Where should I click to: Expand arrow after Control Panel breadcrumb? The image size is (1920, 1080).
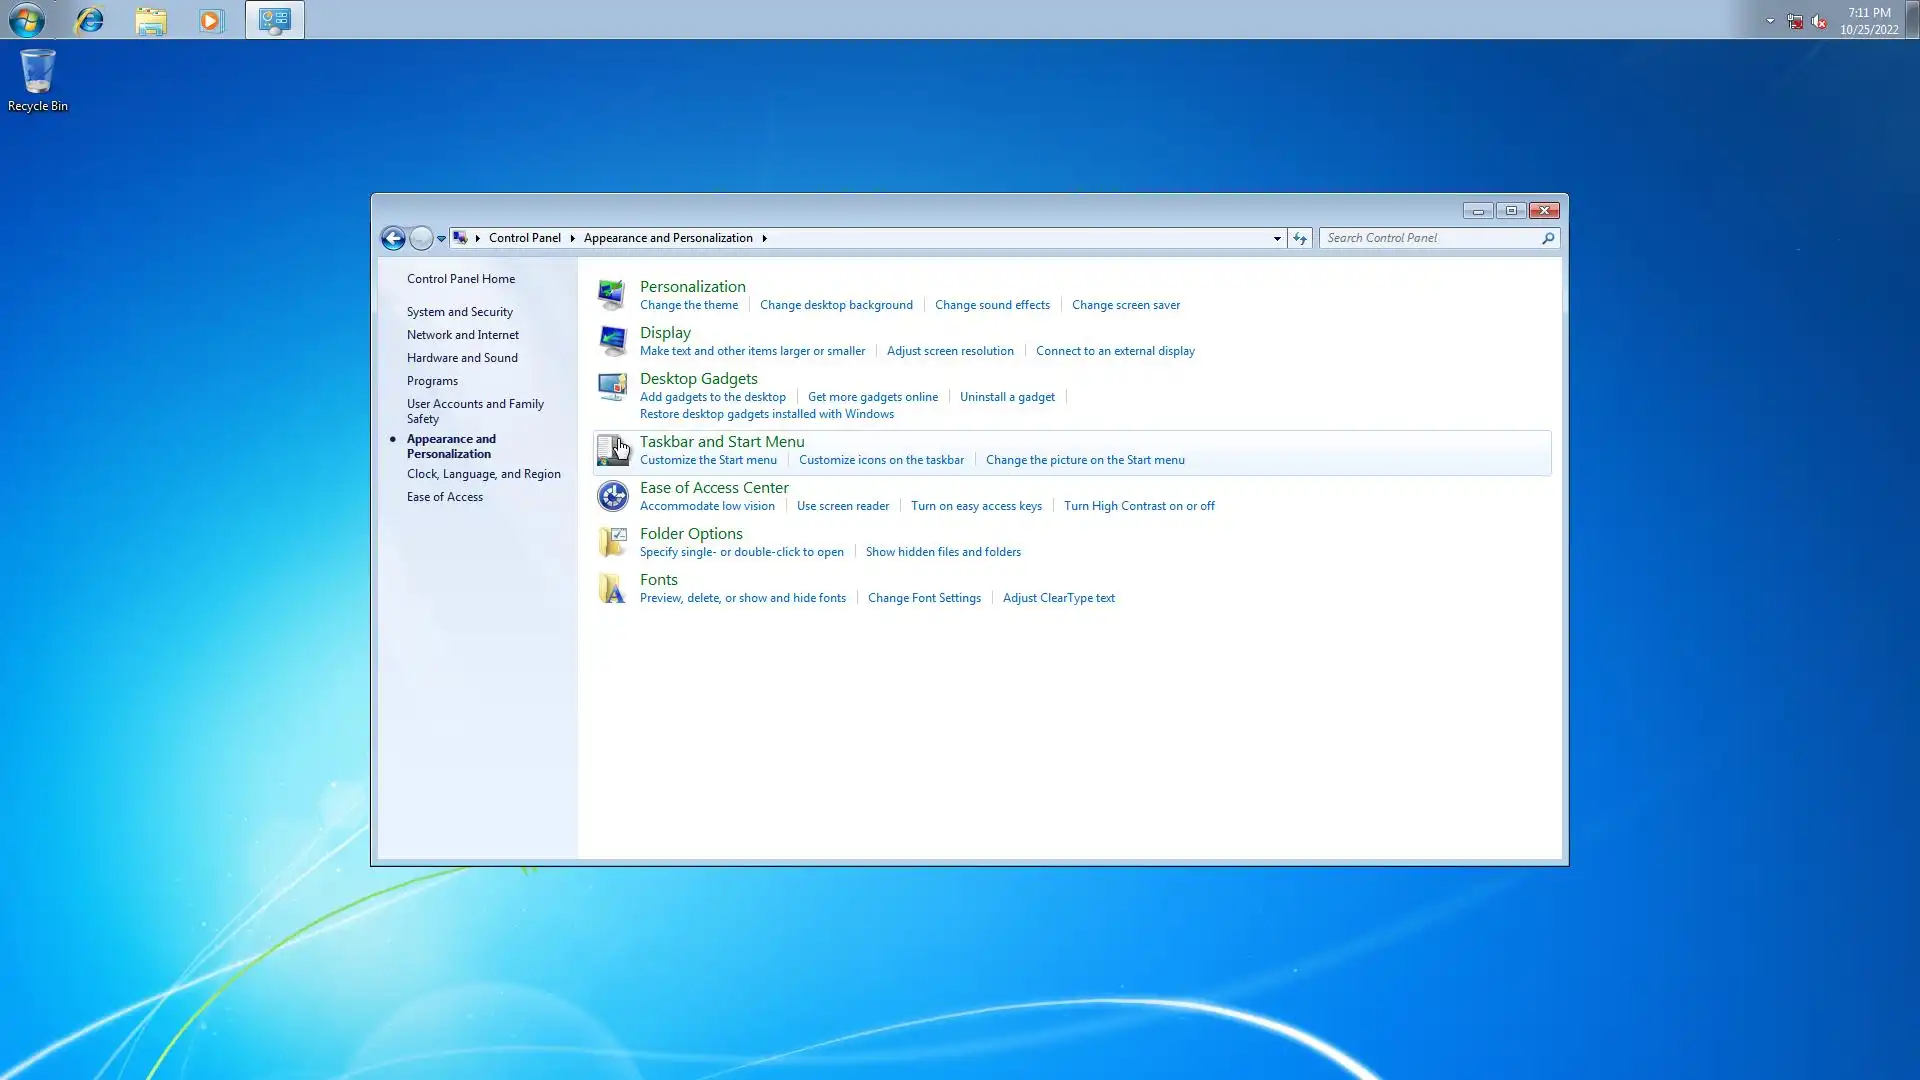point(572,238)
